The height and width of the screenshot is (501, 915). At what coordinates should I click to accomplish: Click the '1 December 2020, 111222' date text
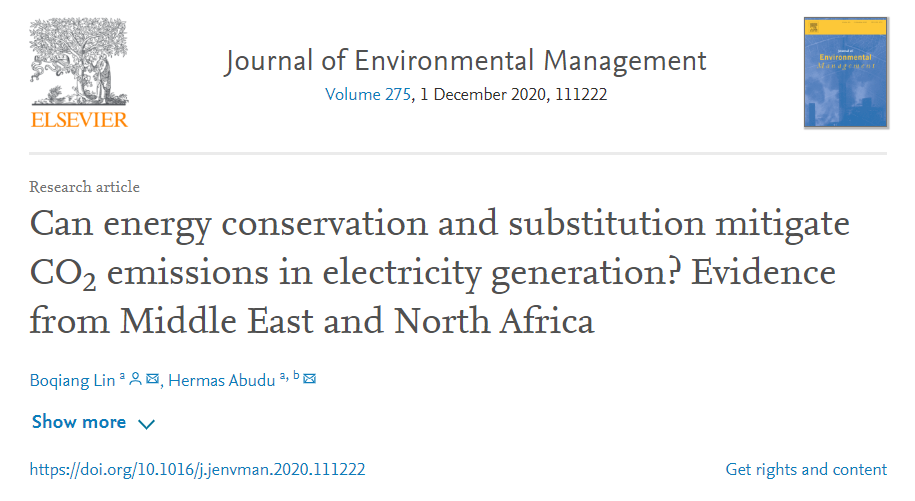coord(509,95)
